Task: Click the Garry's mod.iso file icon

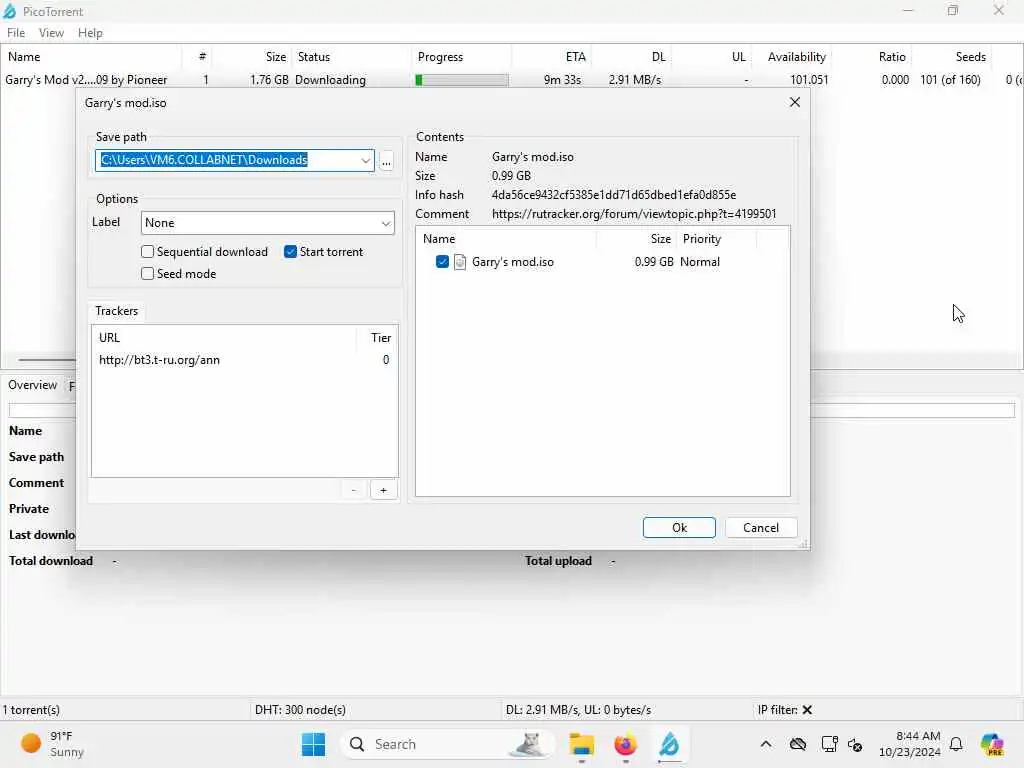Action: click(x=460, y=262)
